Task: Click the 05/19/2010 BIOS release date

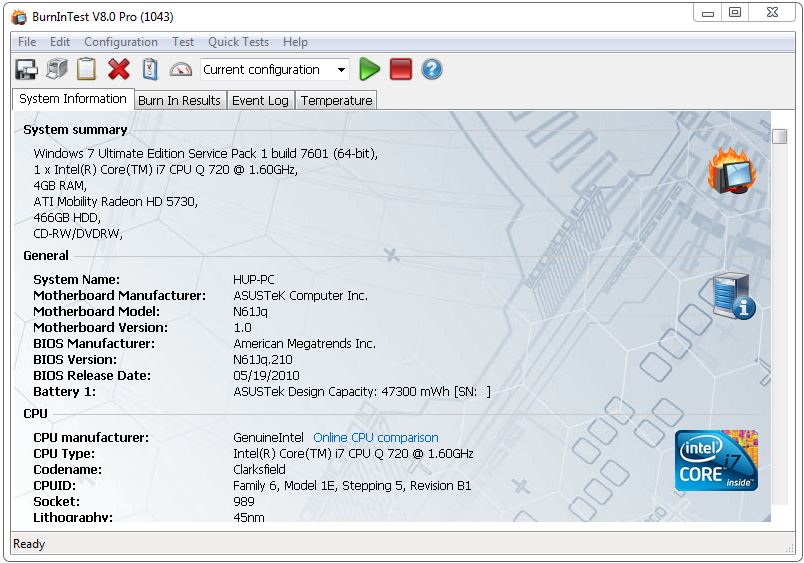Action: pos(266,376)
